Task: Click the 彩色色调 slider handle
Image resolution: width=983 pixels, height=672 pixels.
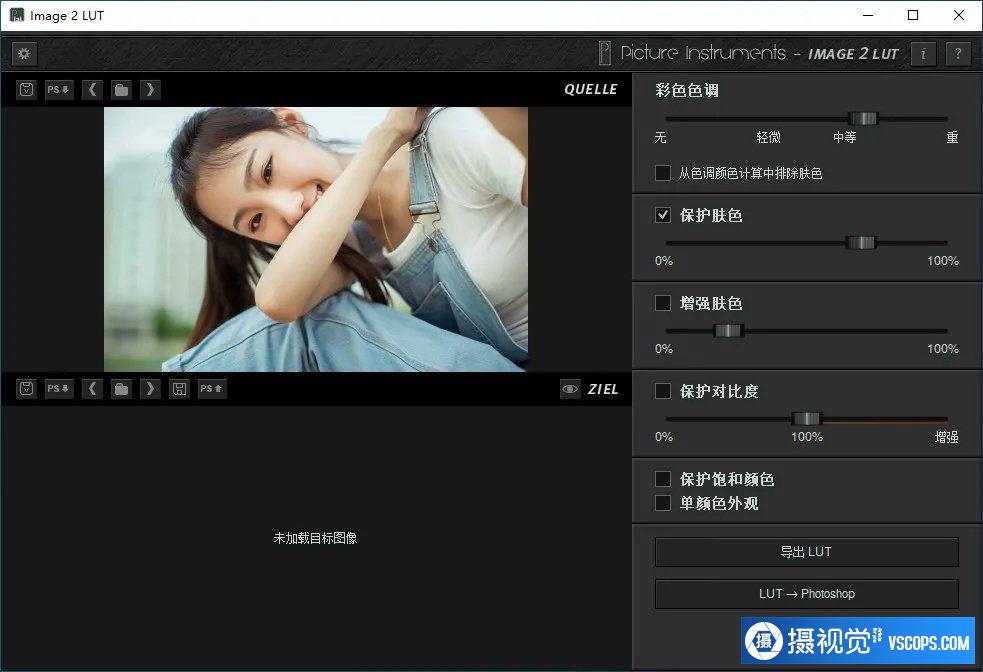Action: 862,118
